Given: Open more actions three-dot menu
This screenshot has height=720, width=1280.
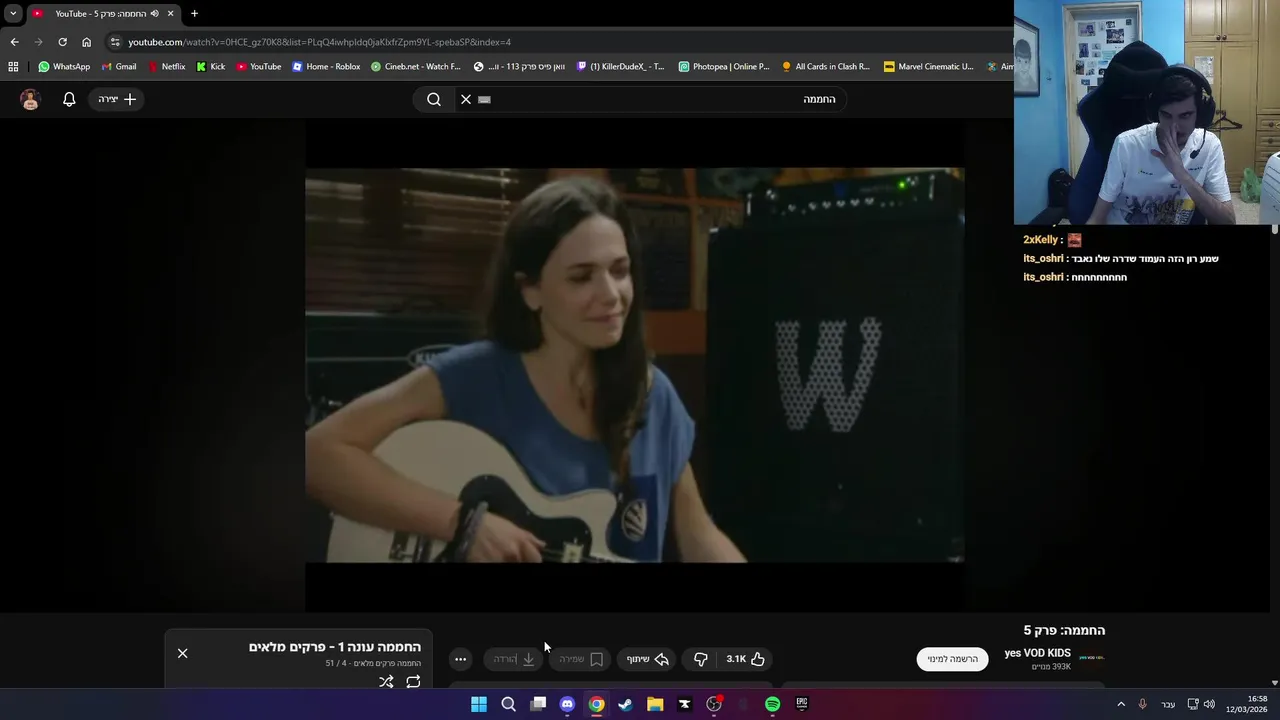Looking at the screenshot, I should pos(460,659).
